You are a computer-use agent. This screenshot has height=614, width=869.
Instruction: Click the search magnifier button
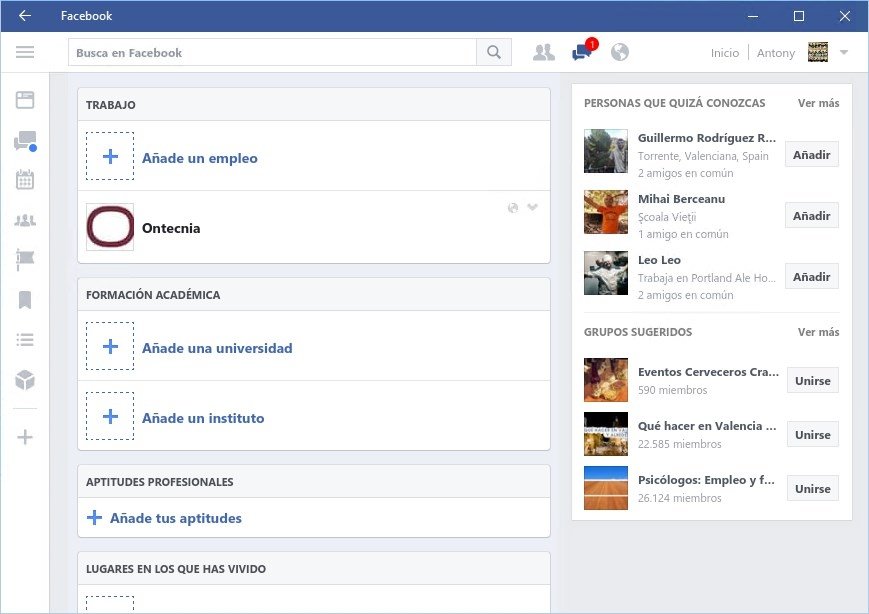pyautogui.click(x=494, y=52)
